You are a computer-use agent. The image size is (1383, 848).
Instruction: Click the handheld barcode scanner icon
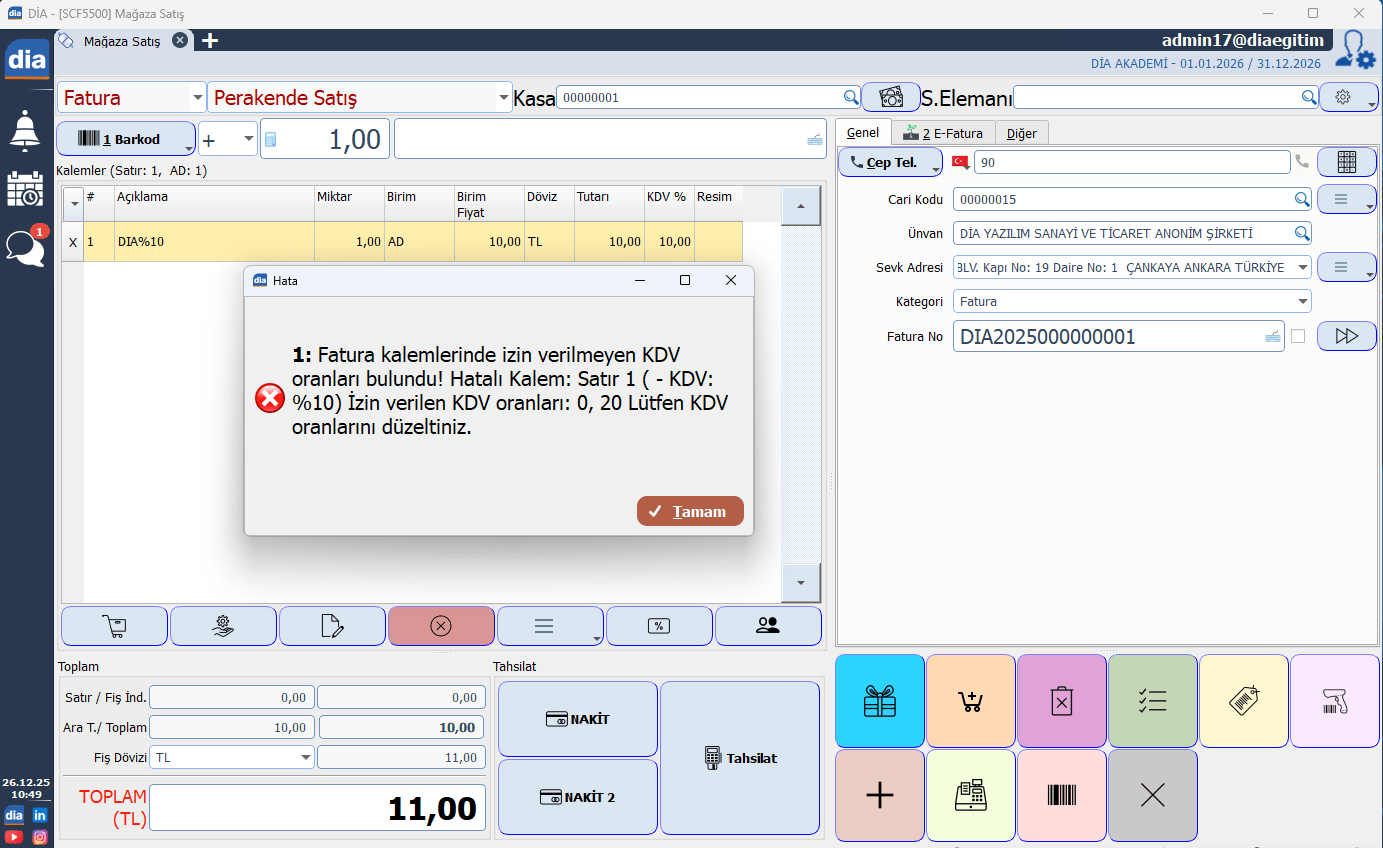coord(1334,701)
